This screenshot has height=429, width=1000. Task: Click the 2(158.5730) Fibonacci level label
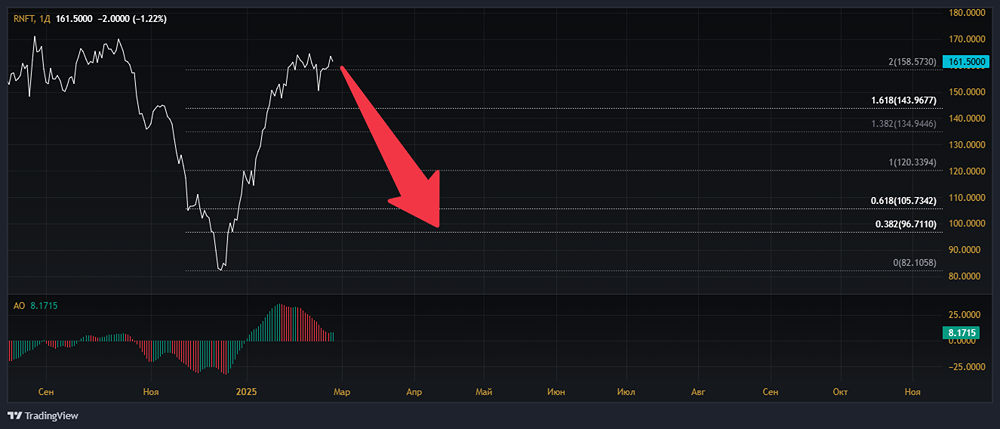[x=912, y=62]
